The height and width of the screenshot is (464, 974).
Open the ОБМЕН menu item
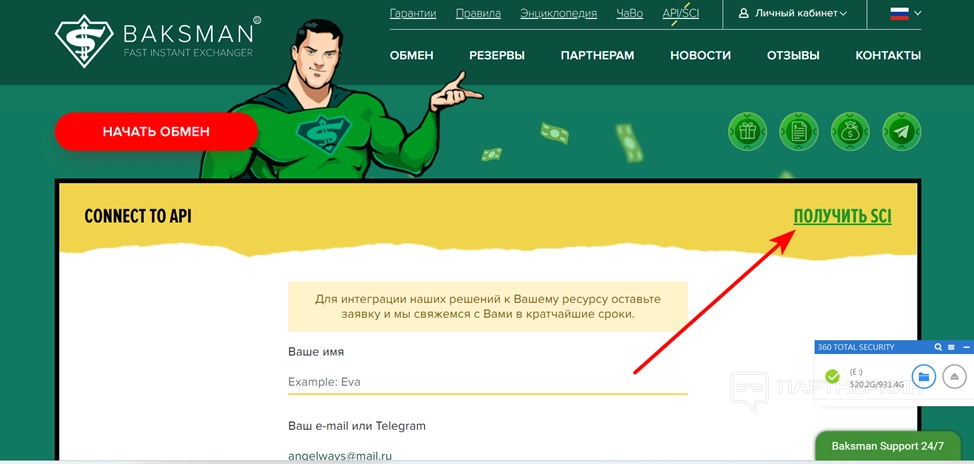(411, 55)
